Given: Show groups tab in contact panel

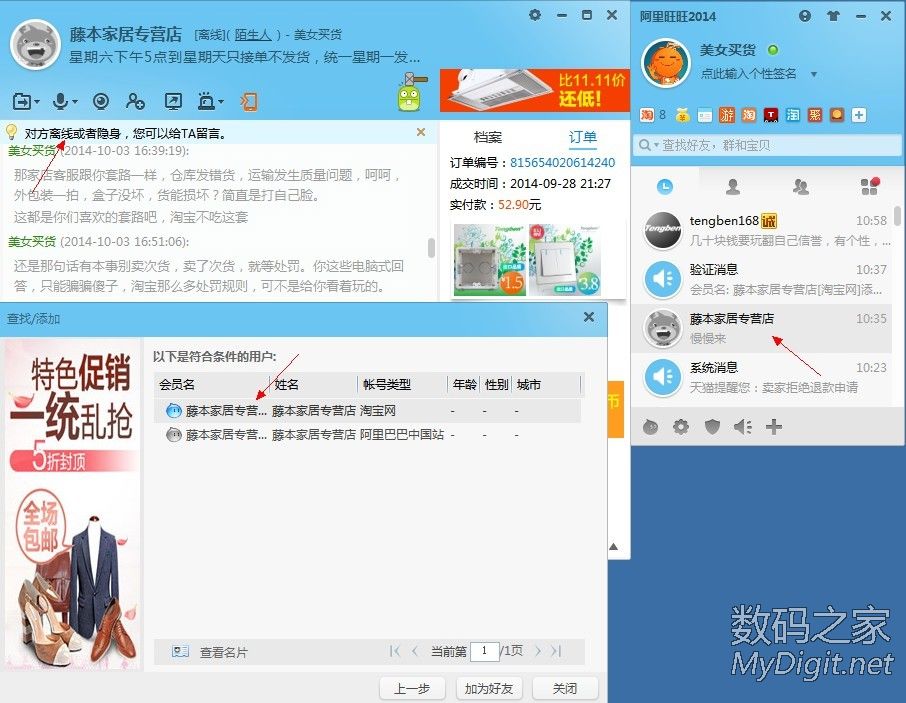Looking at the screenshot, I should [800, 187].
